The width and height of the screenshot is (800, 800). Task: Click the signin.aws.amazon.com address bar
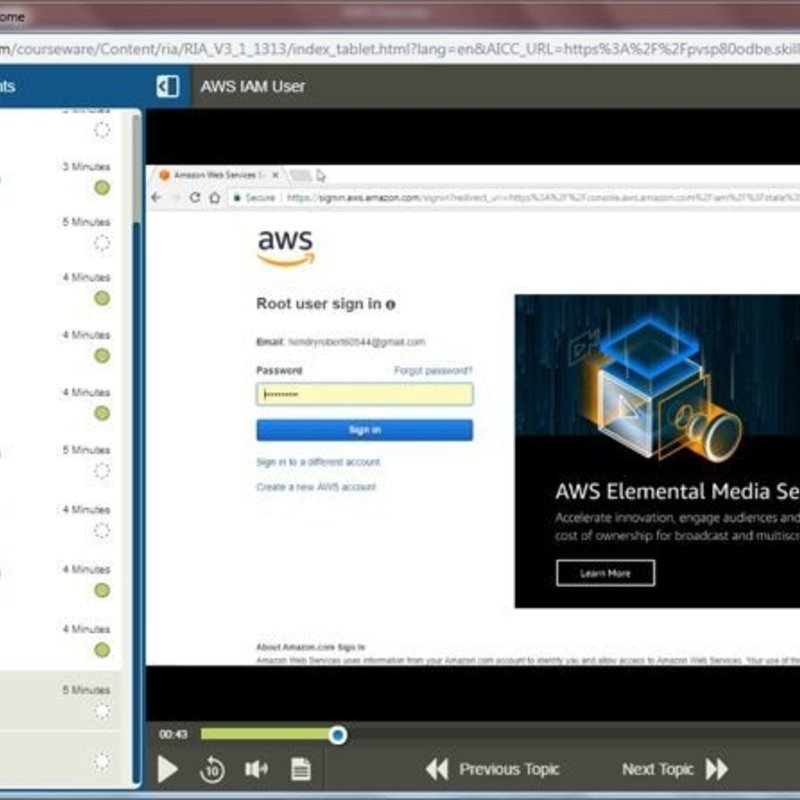click(x=515, y=197)
